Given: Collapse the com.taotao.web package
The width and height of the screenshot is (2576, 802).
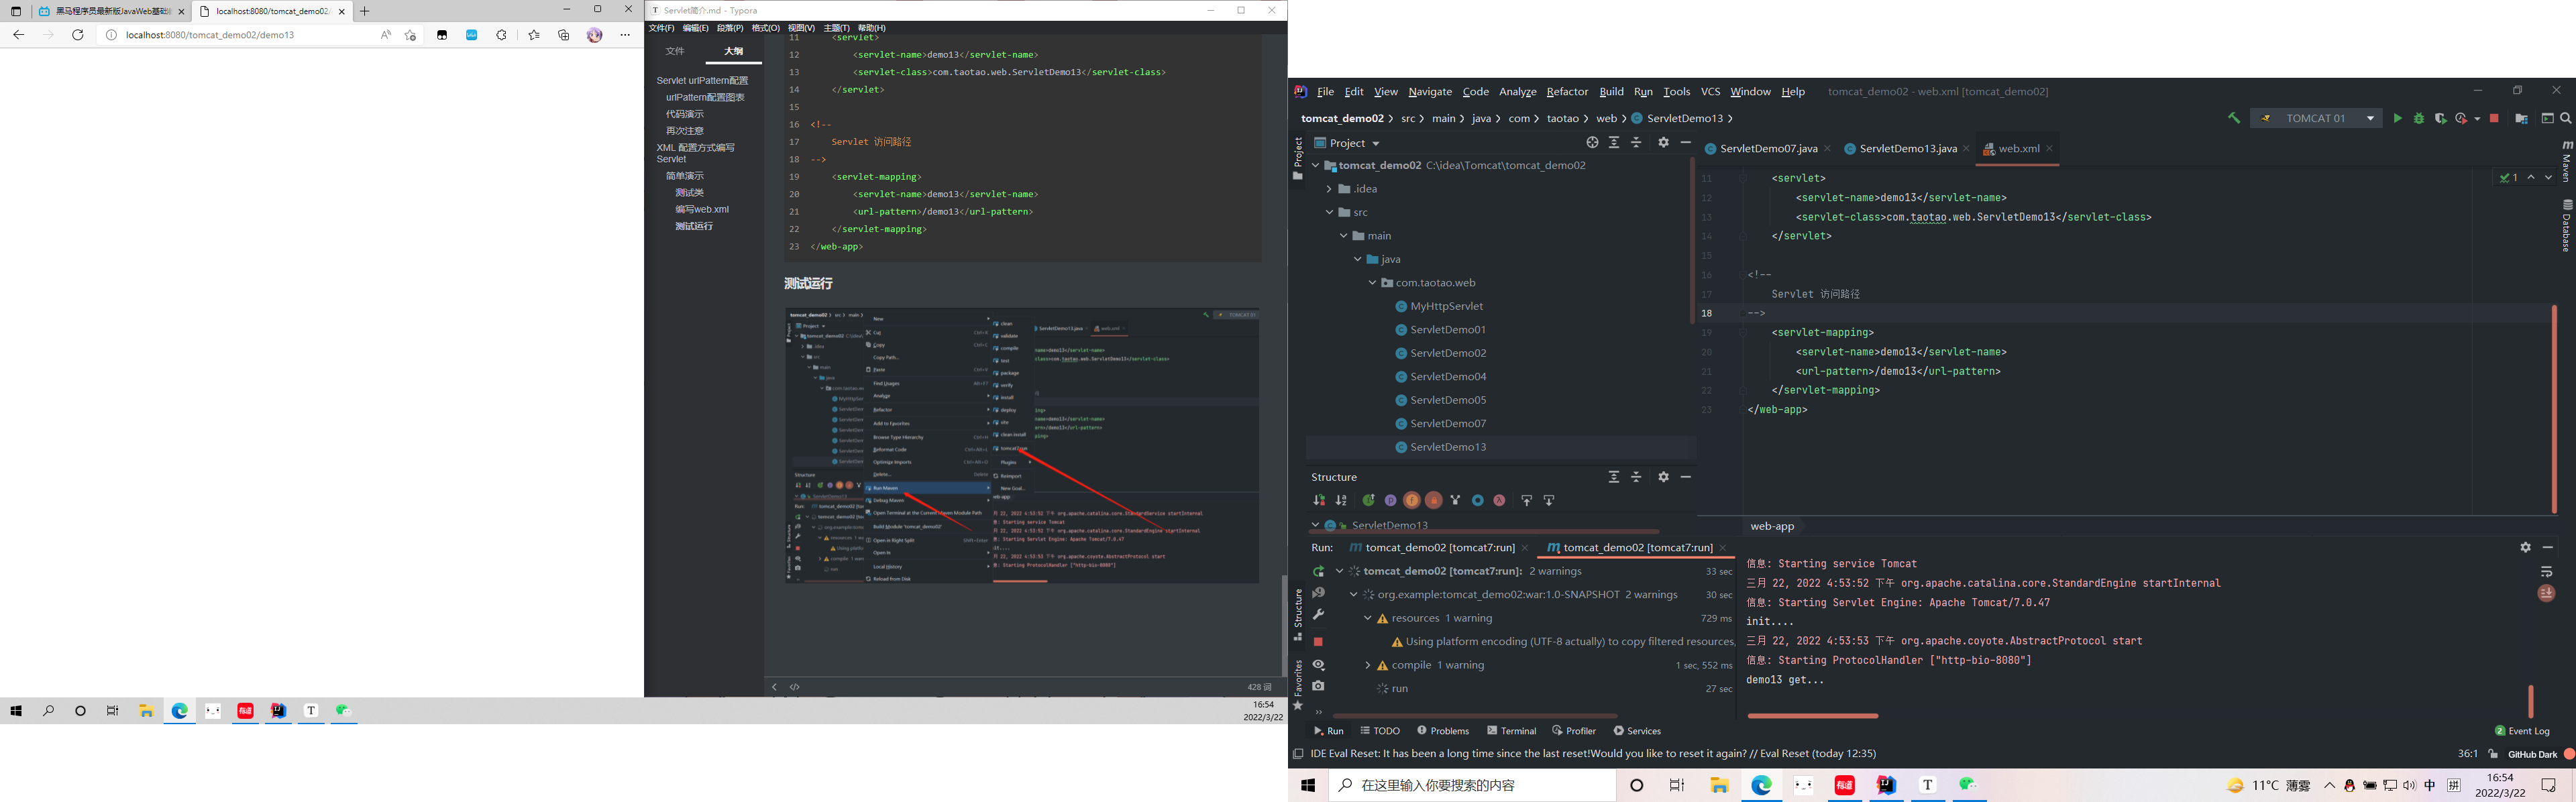Looking at the screenshot, I should pyautogui.click(x=1372, y=283).
